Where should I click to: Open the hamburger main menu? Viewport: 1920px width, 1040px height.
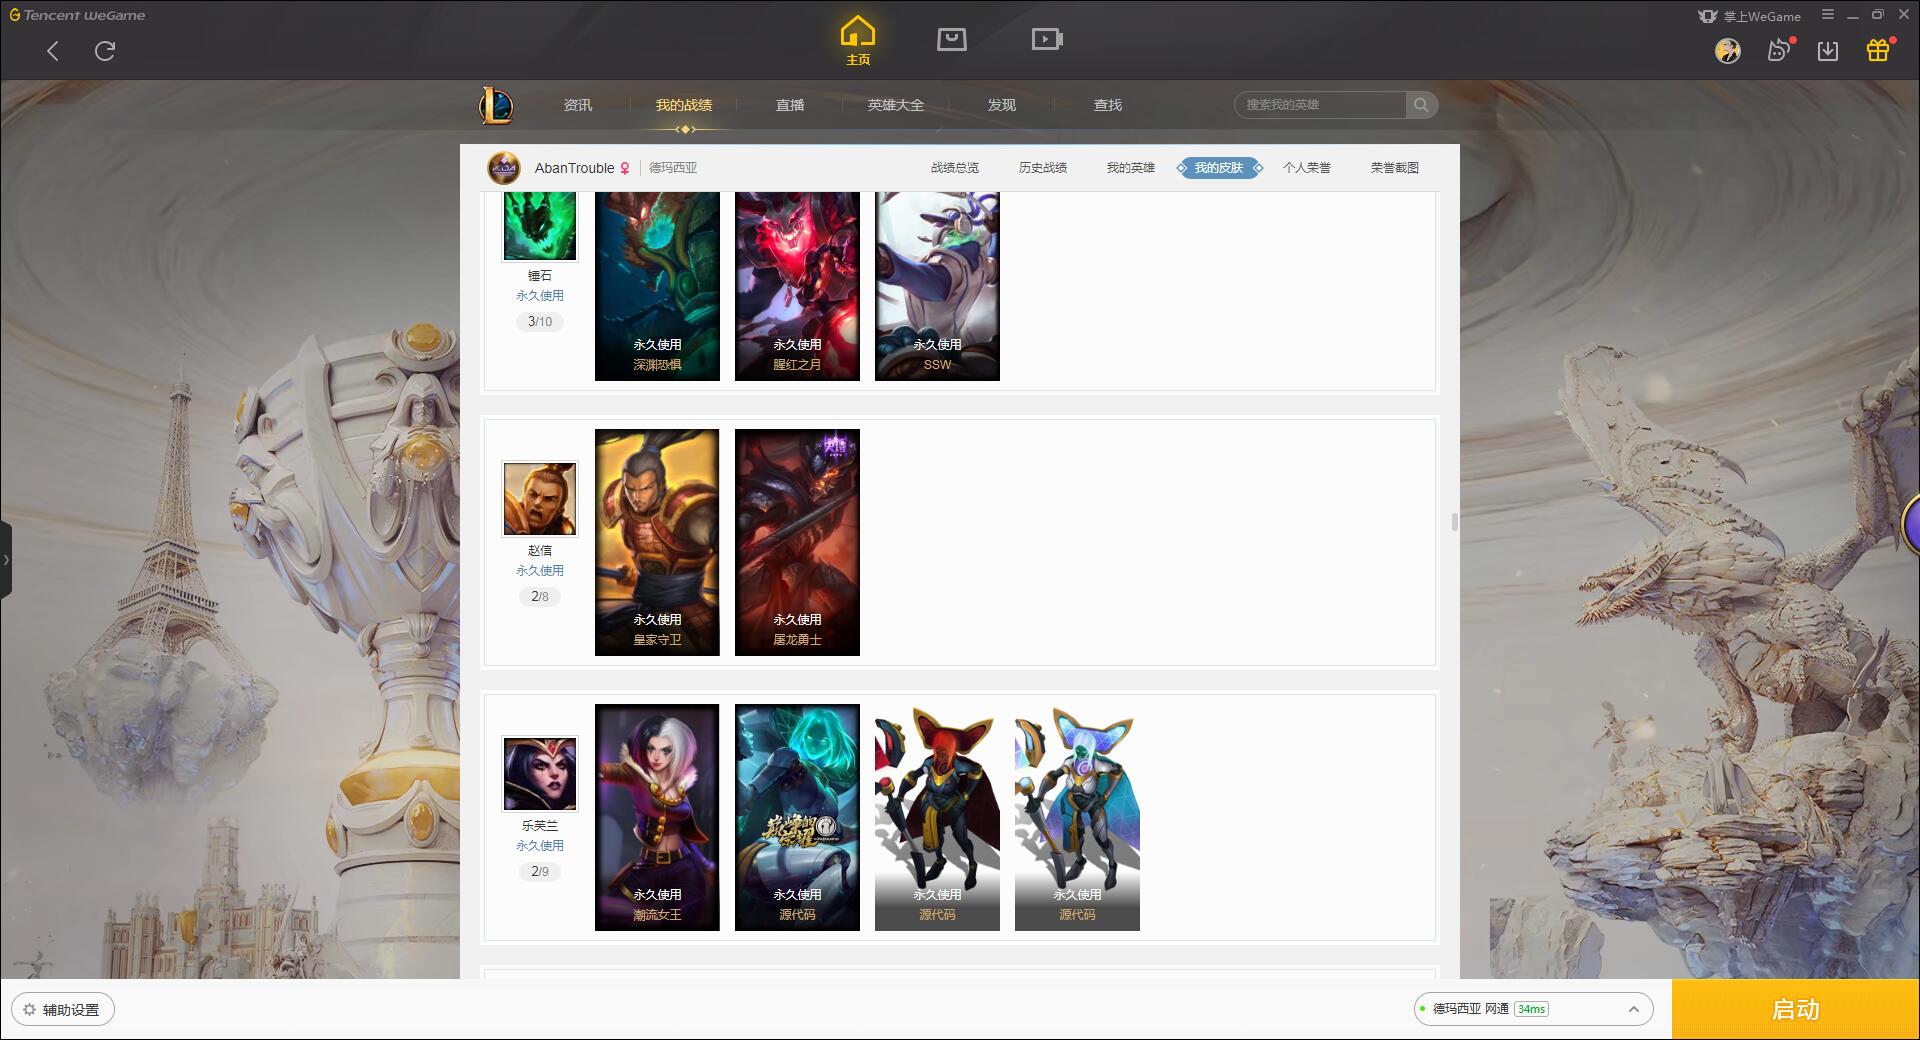point(1828,15)
